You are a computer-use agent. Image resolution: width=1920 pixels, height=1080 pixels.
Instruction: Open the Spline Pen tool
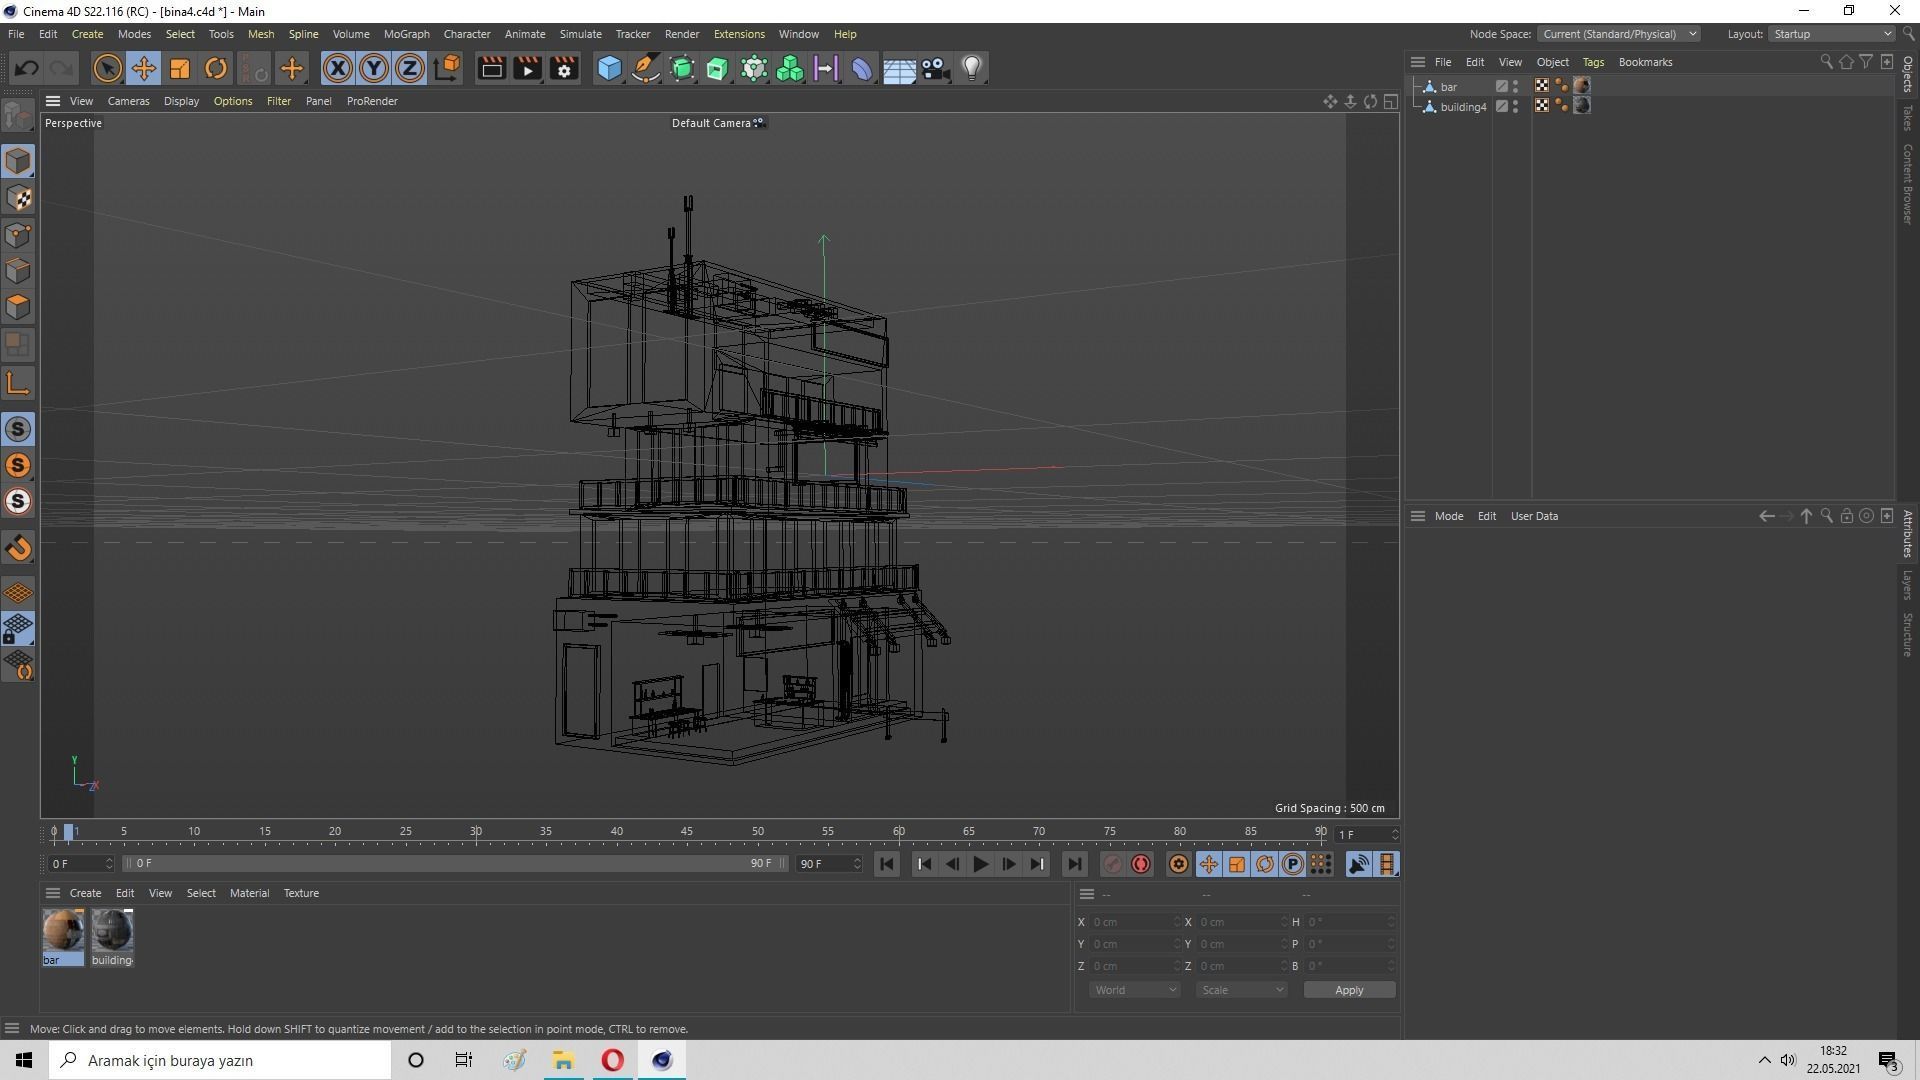click(646, 68)
